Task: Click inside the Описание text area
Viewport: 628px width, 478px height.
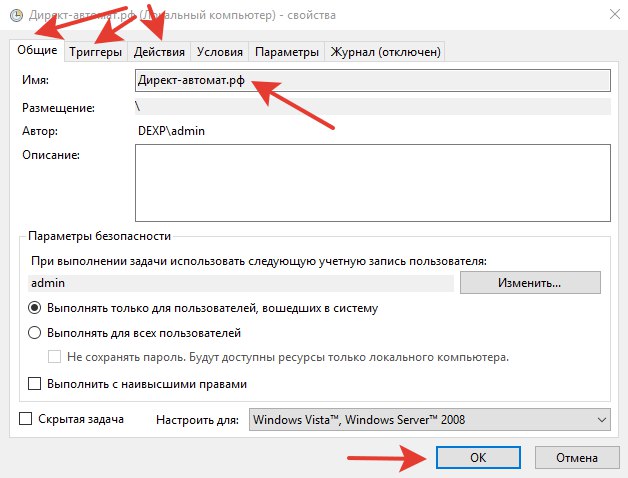Action: (x=371, y=181)
